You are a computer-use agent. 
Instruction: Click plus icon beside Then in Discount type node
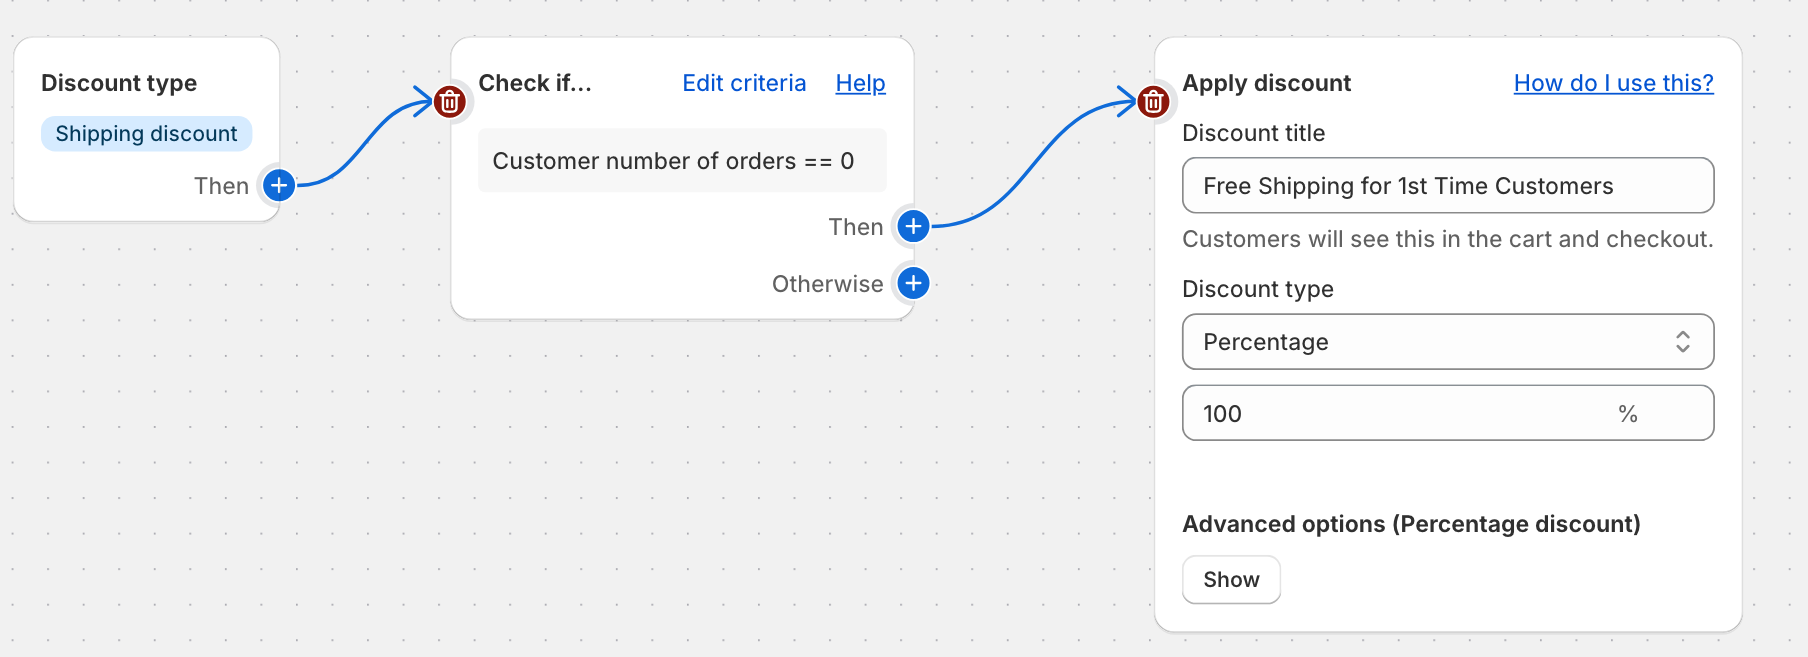point(279,185)
